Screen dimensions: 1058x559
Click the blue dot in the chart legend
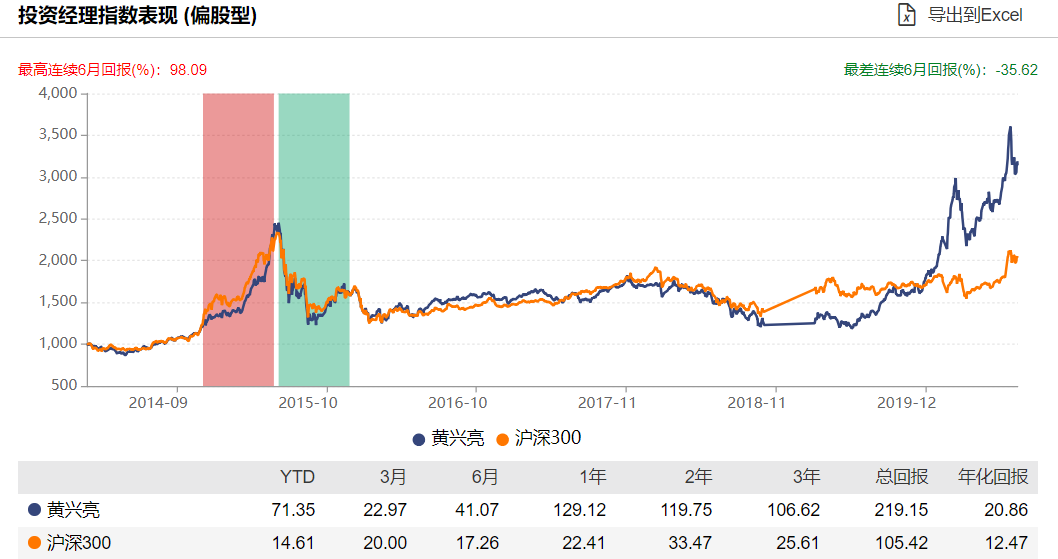418,439
